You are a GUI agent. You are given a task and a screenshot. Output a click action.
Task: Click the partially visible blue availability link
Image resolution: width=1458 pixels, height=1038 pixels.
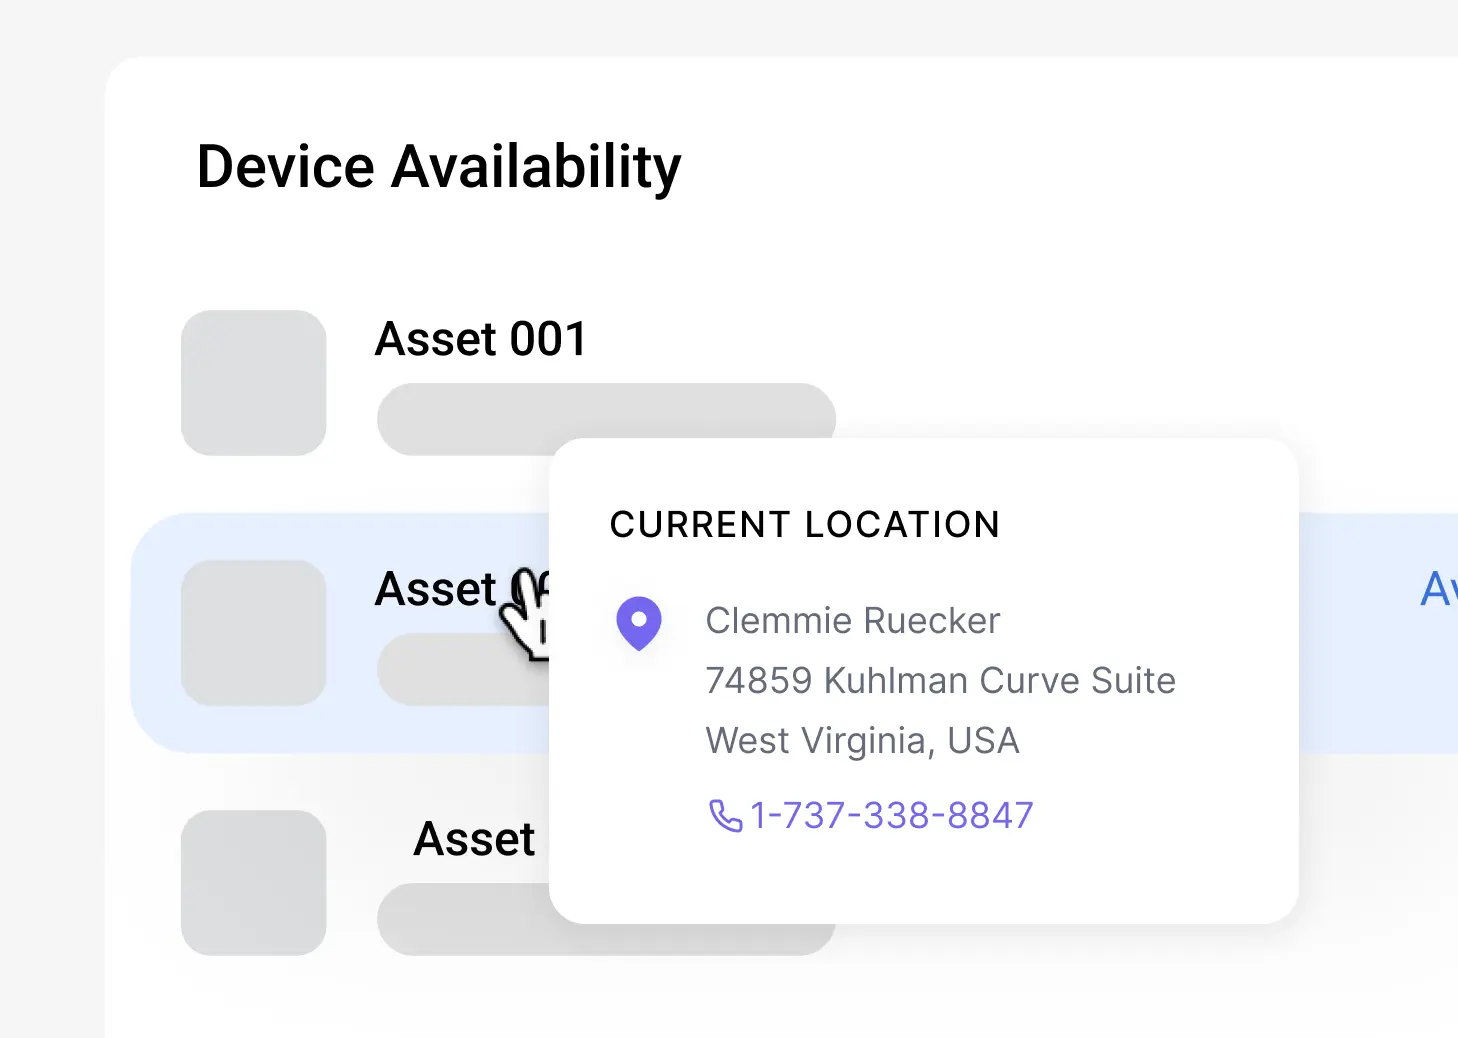[x=1439, y=589]
